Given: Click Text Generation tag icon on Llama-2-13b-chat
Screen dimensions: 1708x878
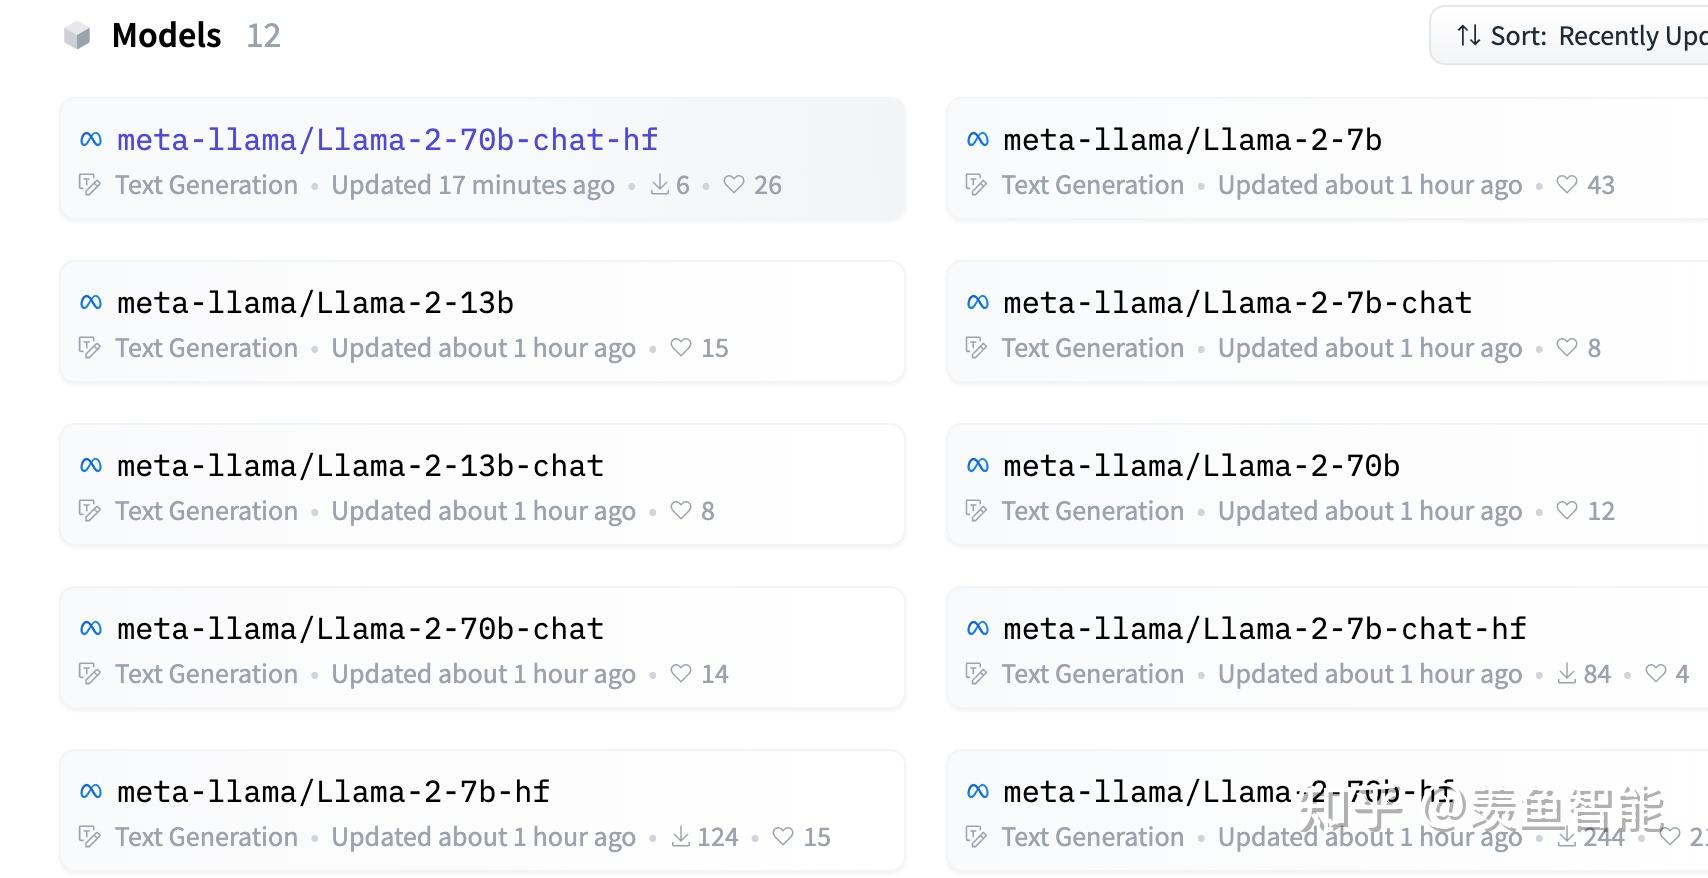Looking at the screenshot, I should point(90,511).
